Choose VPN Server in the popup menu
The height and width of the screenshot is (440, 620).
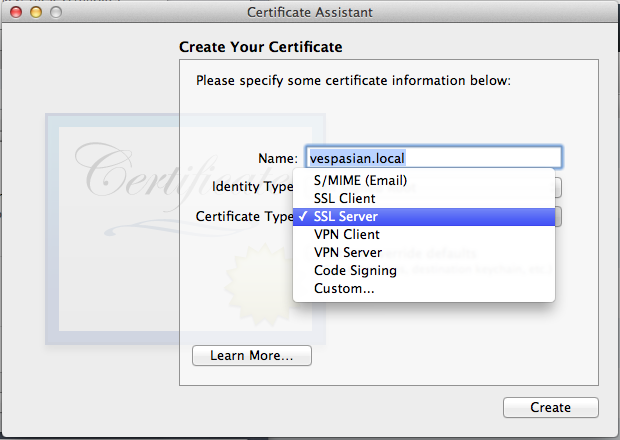click(x=423, y=252)
